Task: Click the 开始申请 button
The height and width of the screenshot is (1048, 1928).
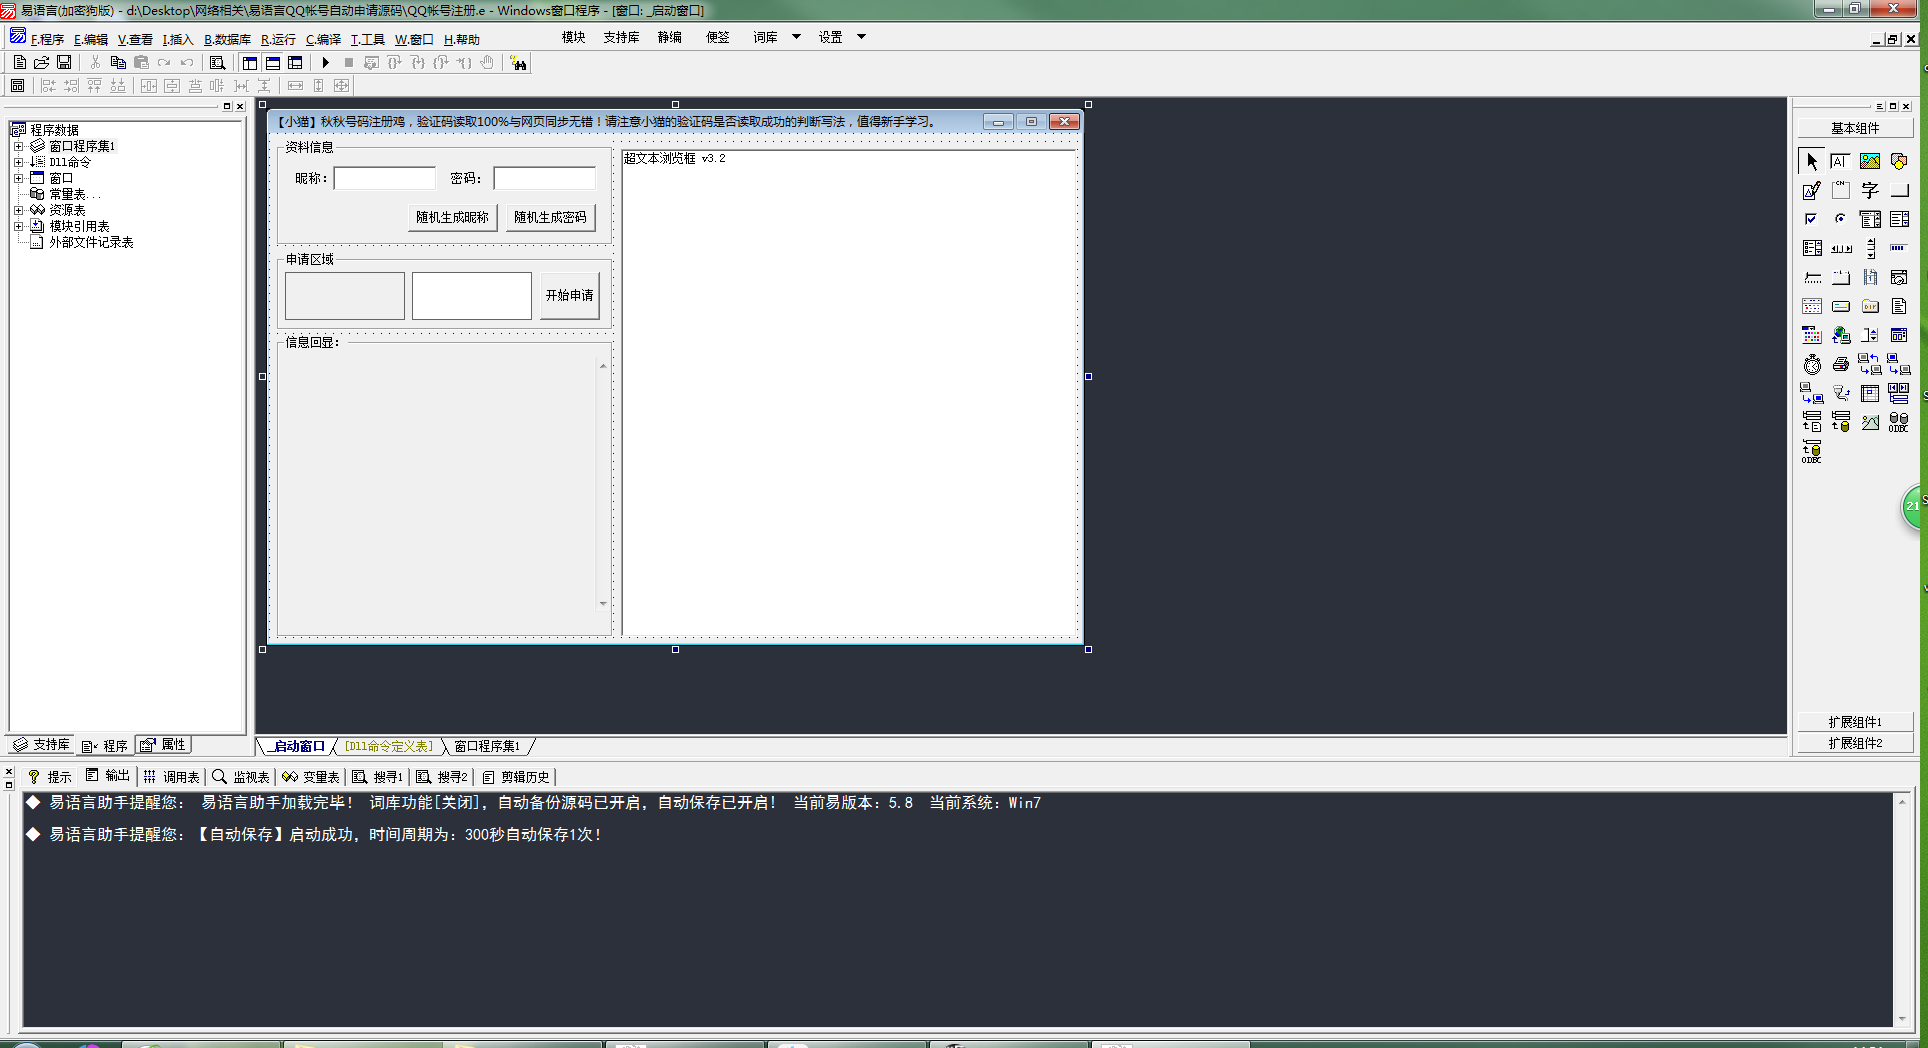Action: click(569, 296)
